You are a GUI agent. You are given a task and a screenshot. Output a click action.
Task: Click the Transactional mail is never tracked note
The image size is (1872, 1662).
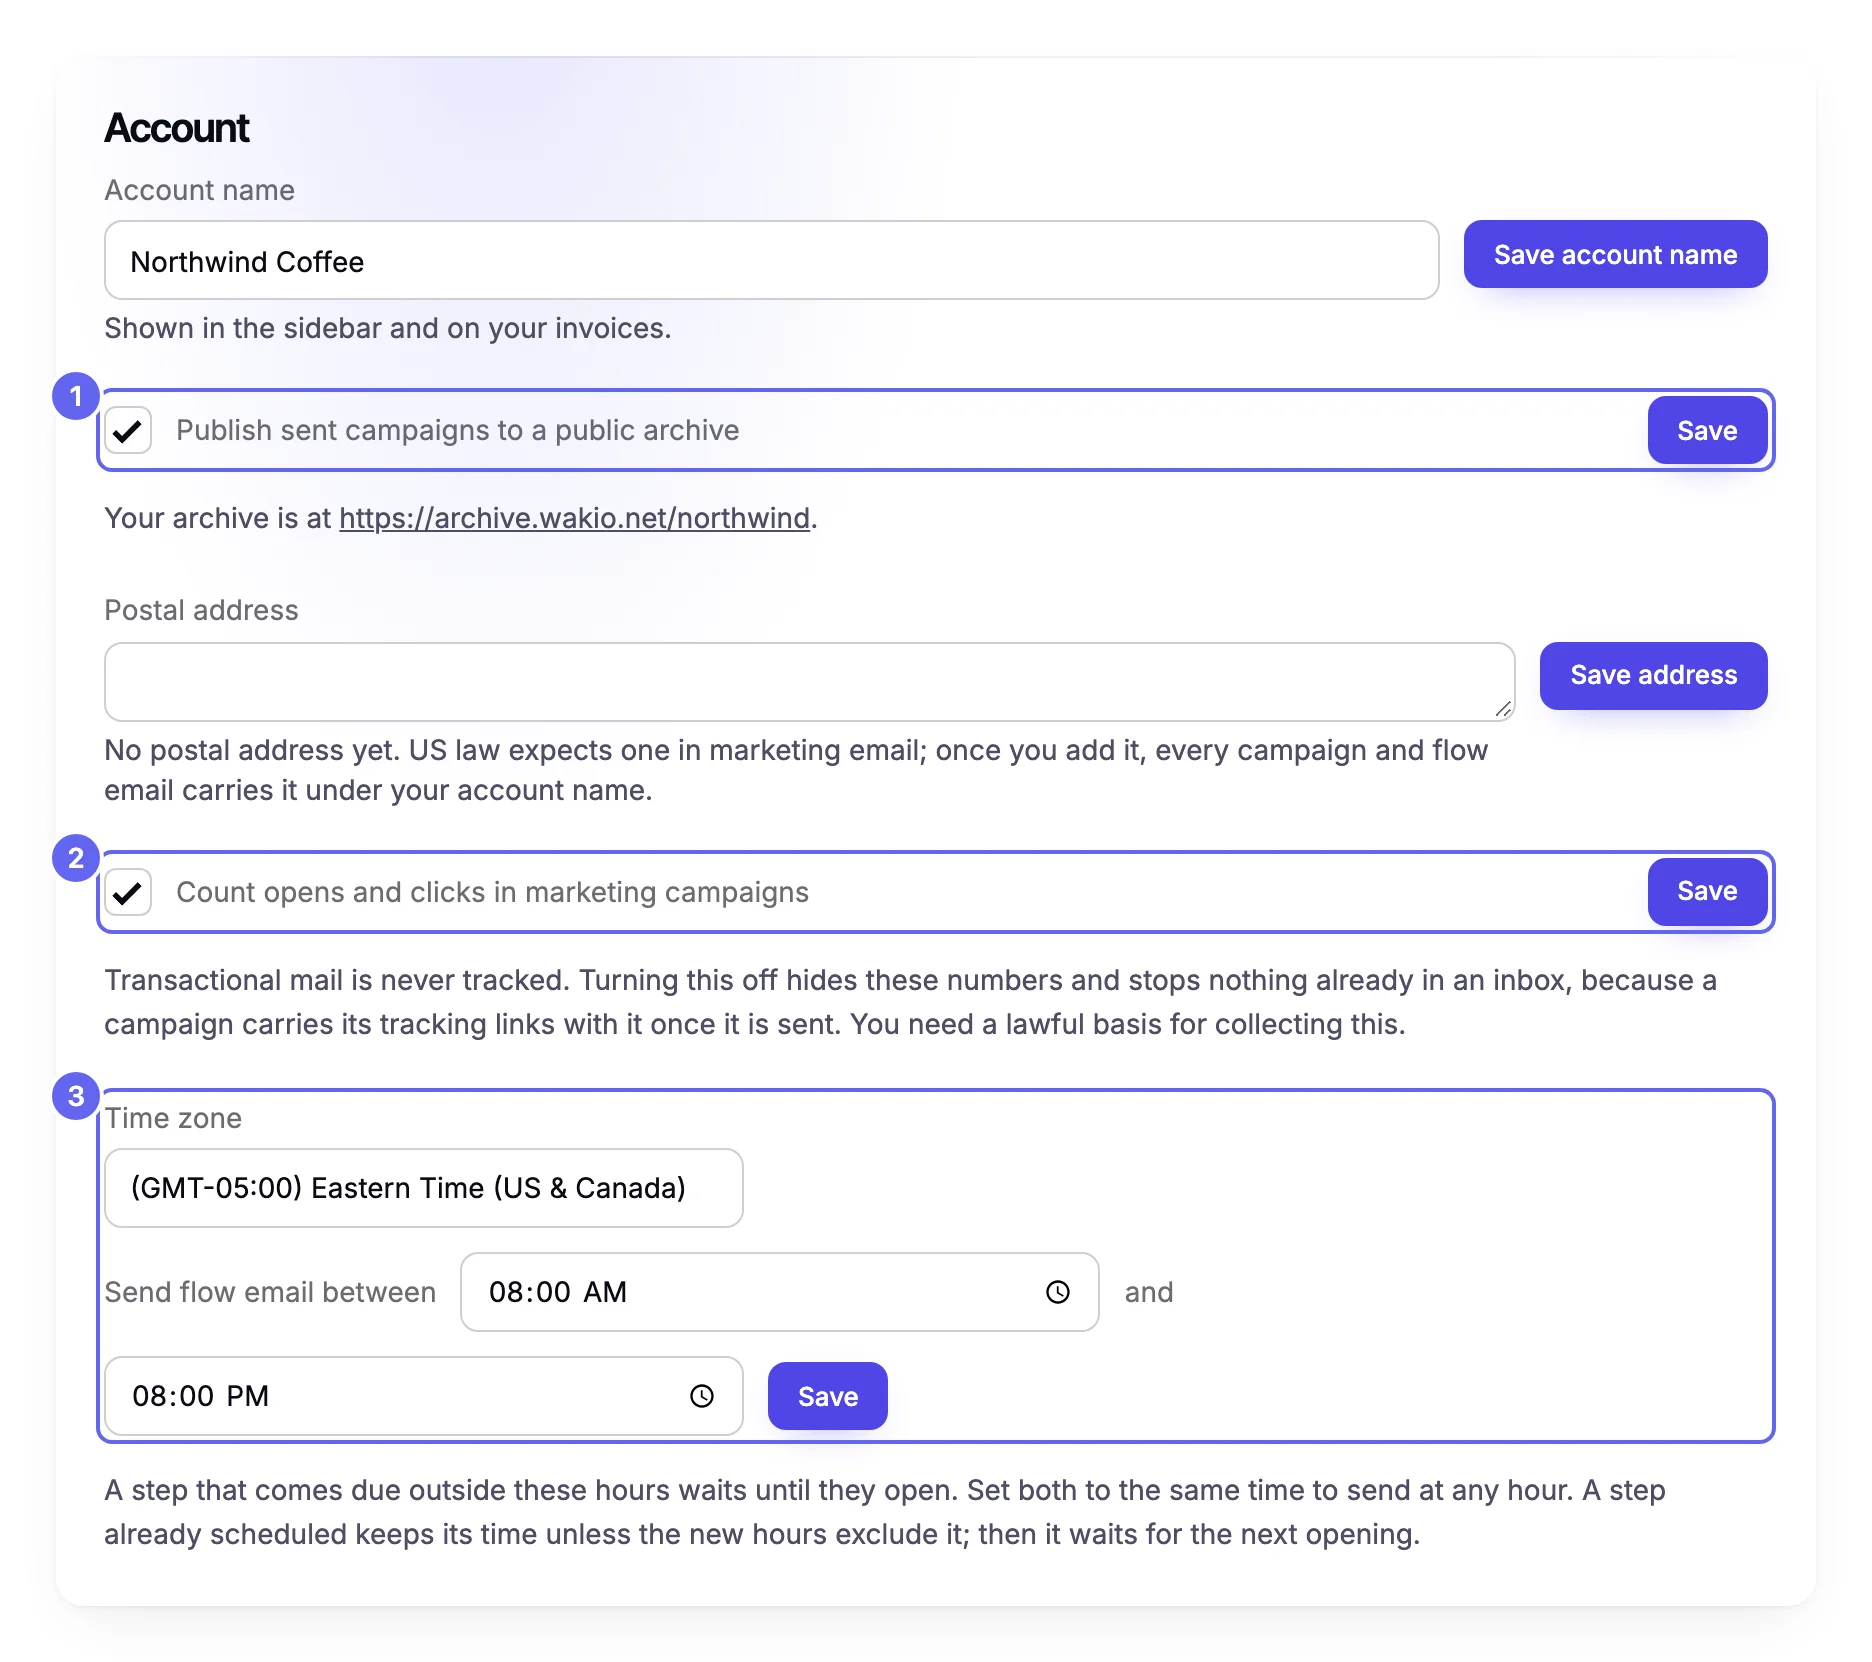pos(910,1002)
